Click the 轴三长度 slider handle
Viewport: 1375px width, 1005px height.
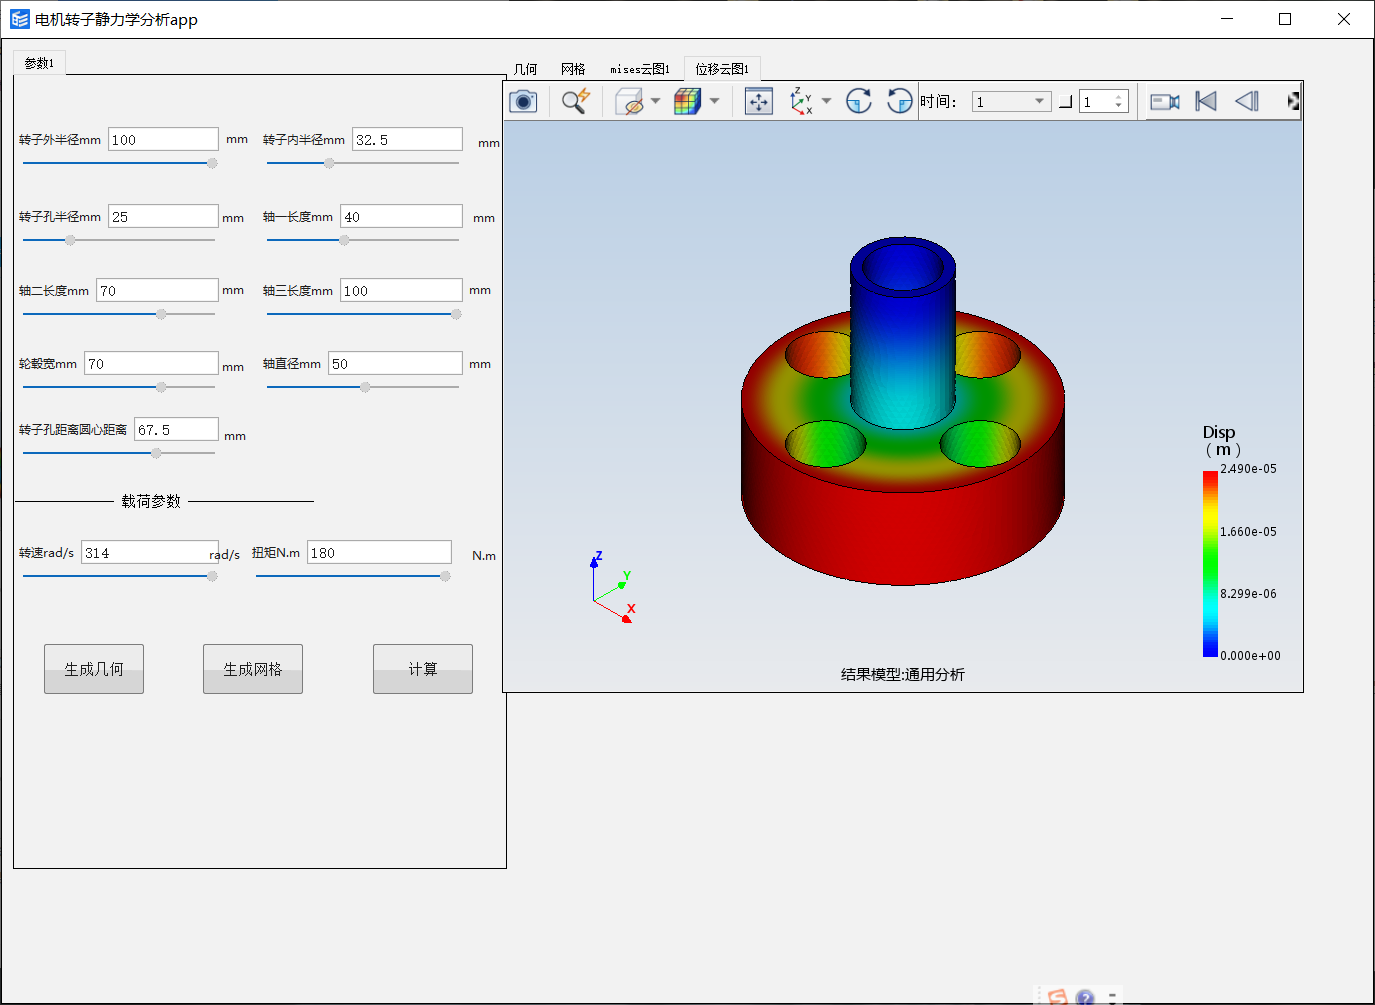pos(456,314)
